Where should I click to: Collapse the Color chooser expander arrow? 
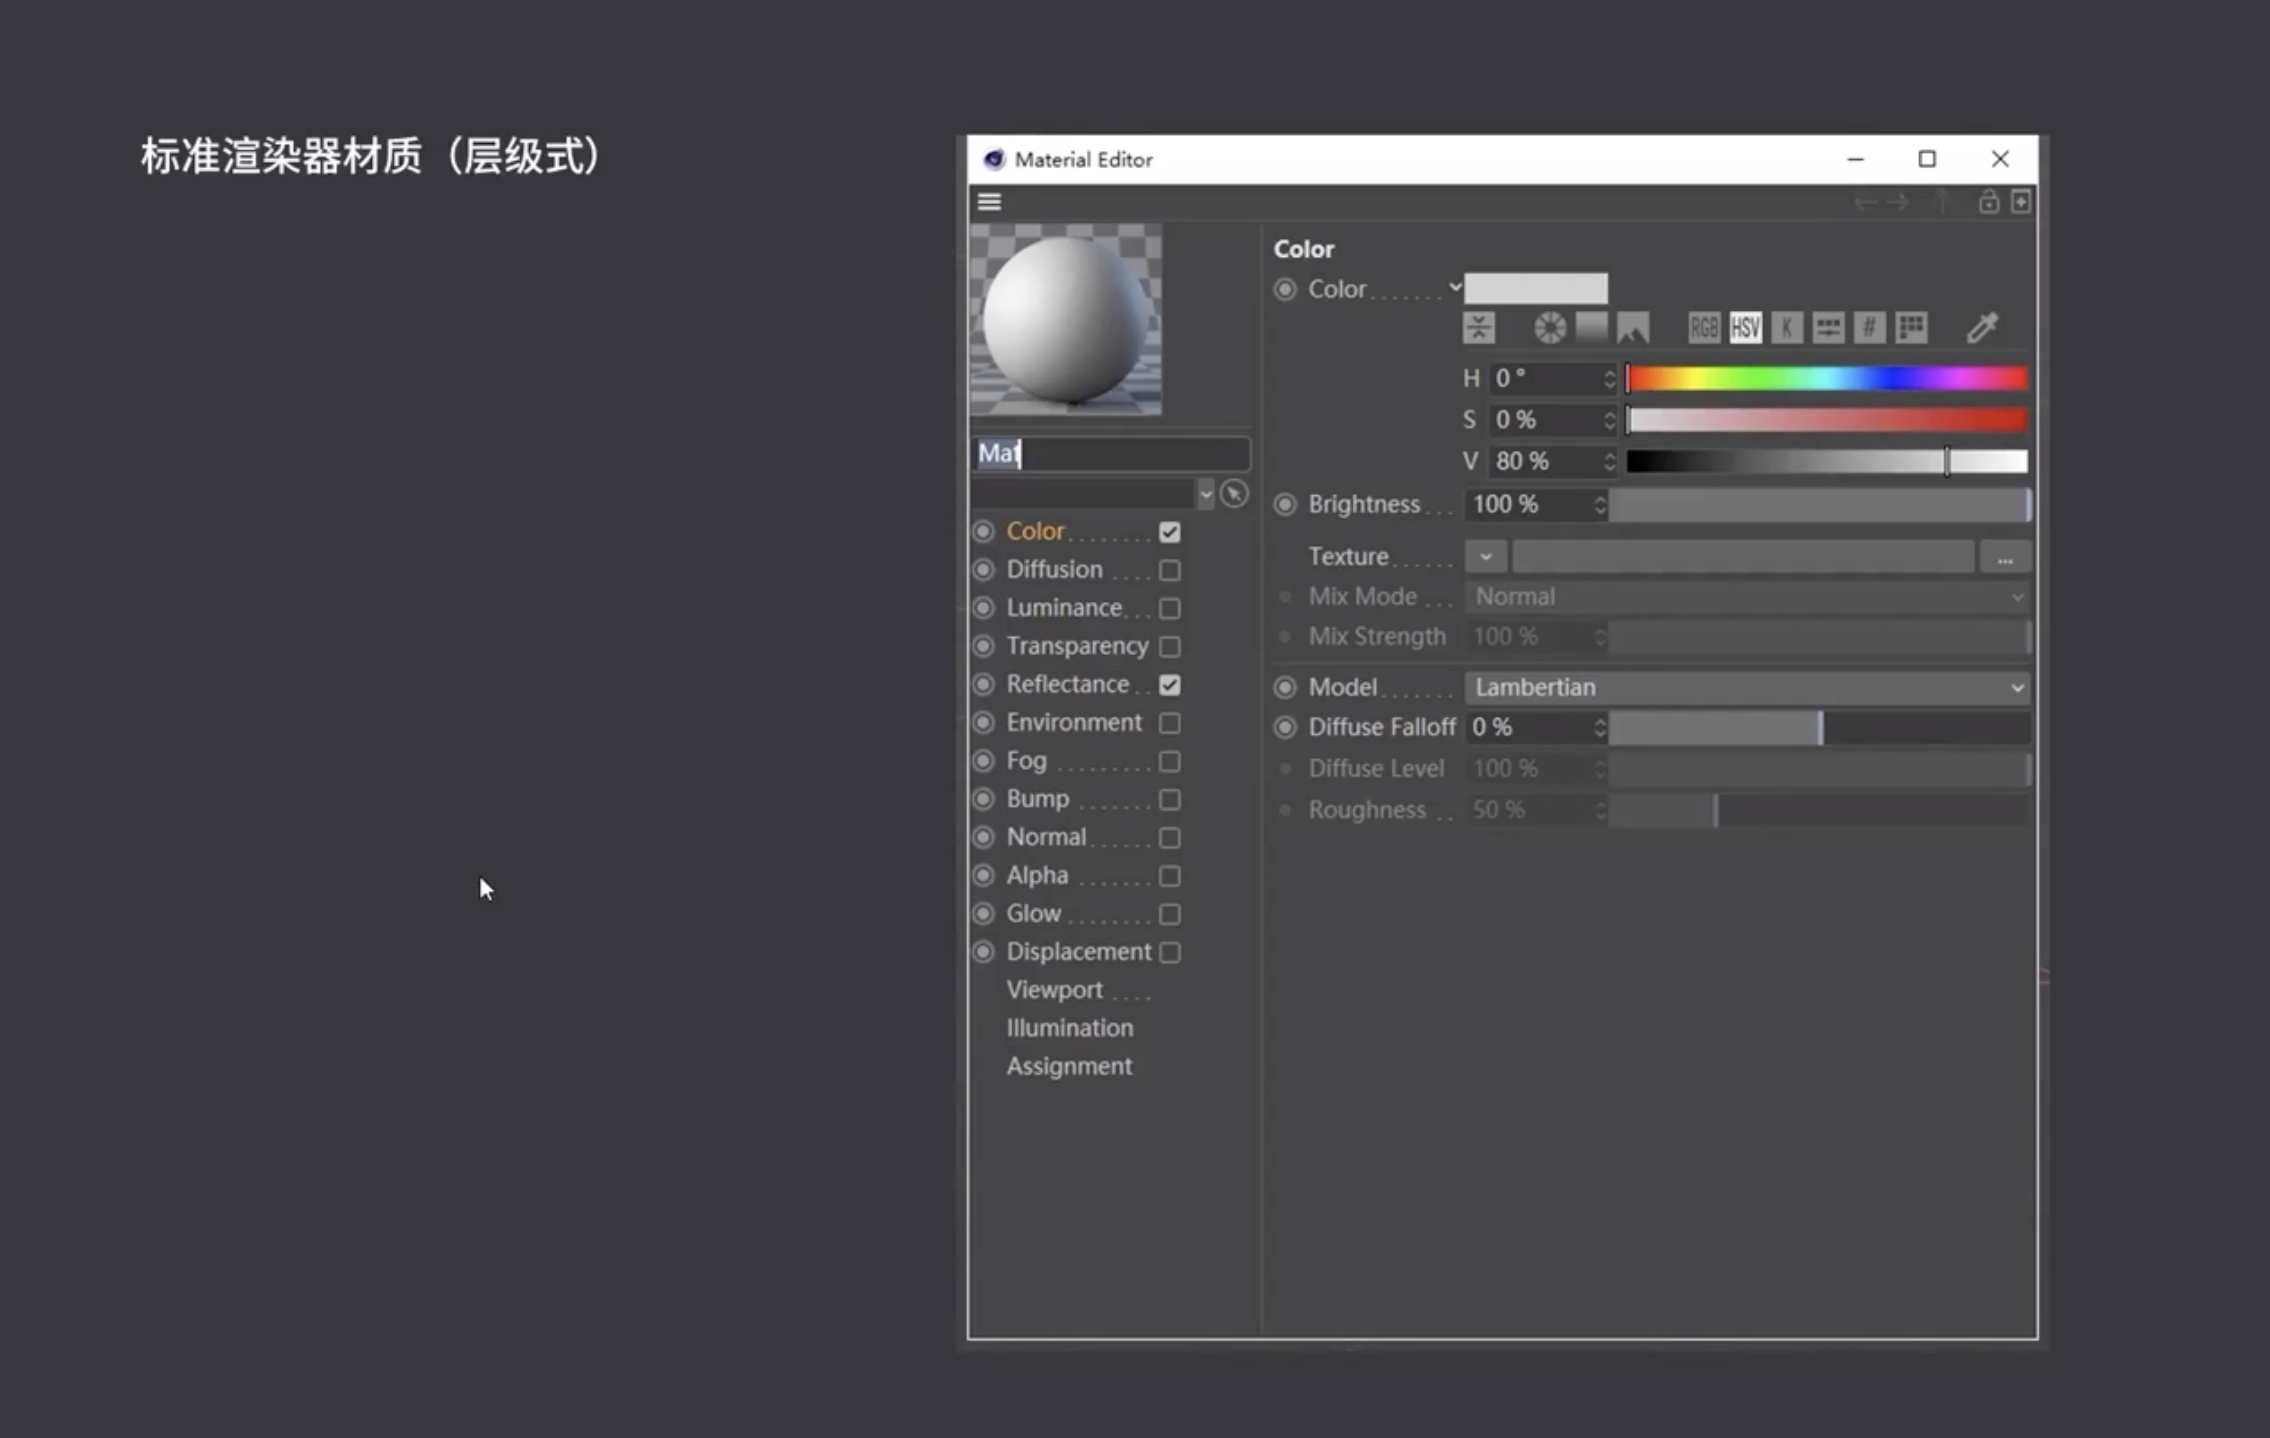click(1455, 288)
